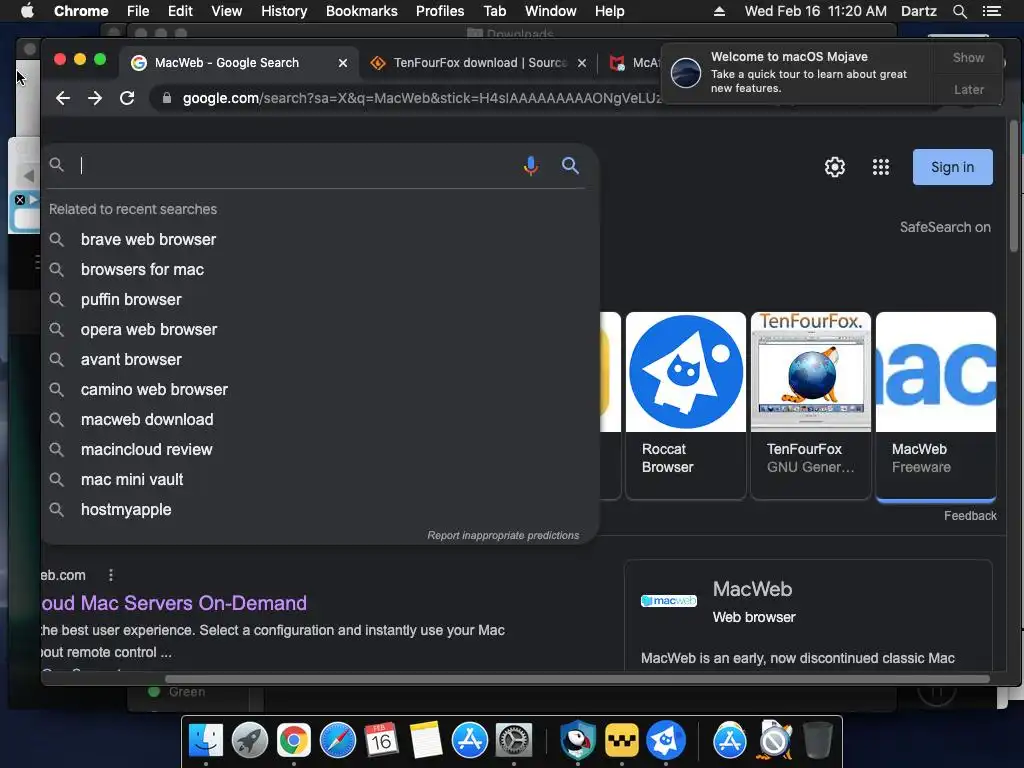The image size is (1024, 768).
Task: Click the Feedback link under the carousel
Action: click(970, 516)
